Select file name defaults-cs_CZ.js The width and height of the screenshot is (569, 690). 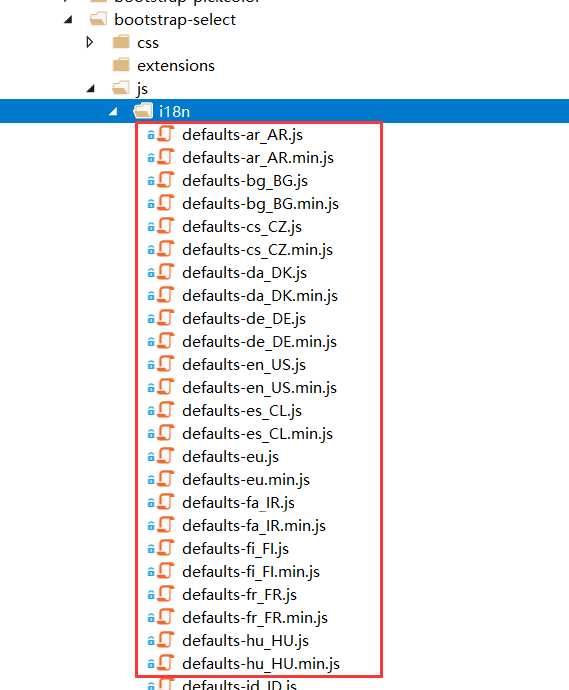[242, 227]
